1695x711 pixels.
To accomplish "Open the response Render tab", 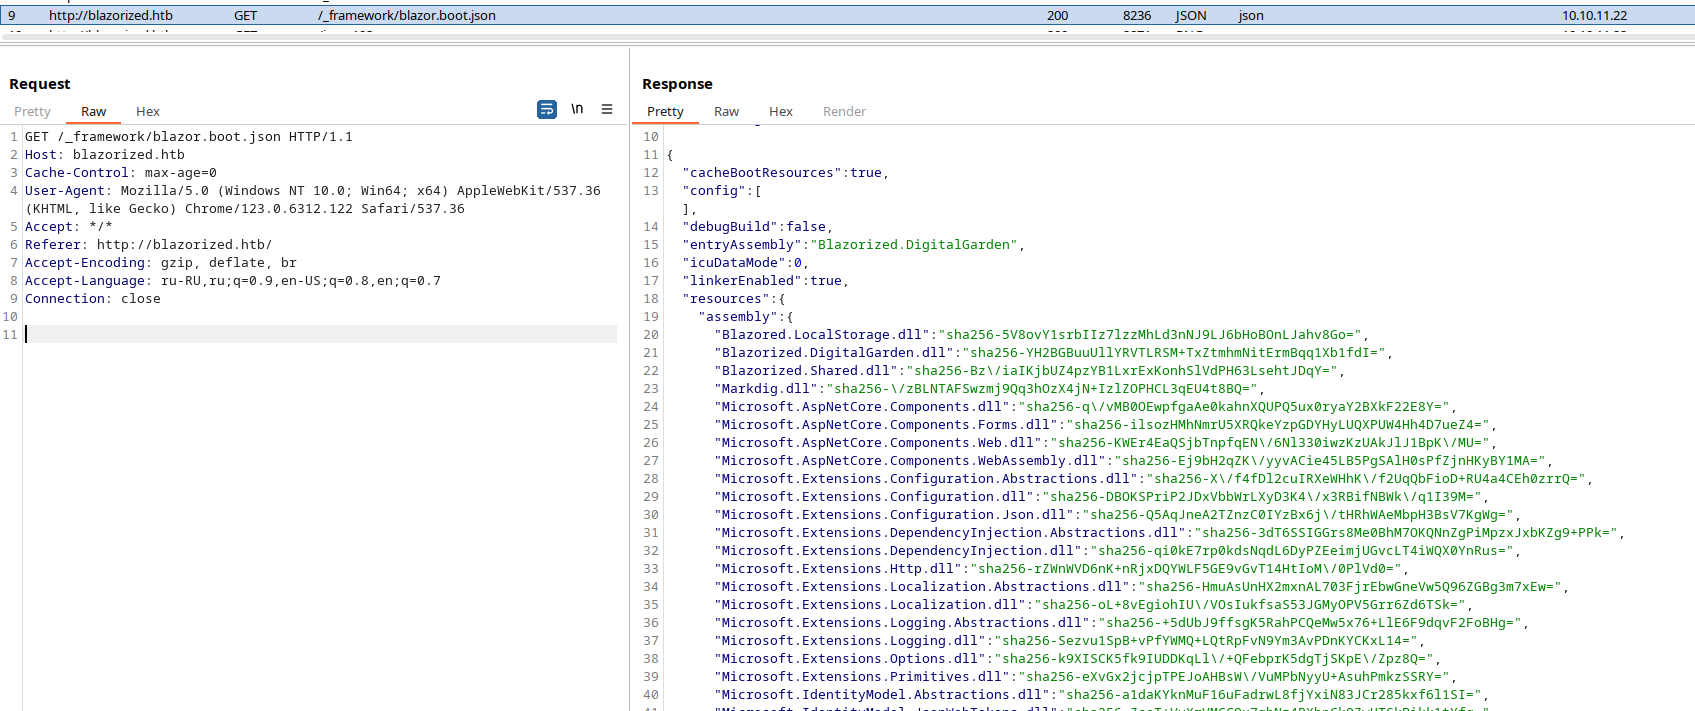I will (x=844, y=112).
